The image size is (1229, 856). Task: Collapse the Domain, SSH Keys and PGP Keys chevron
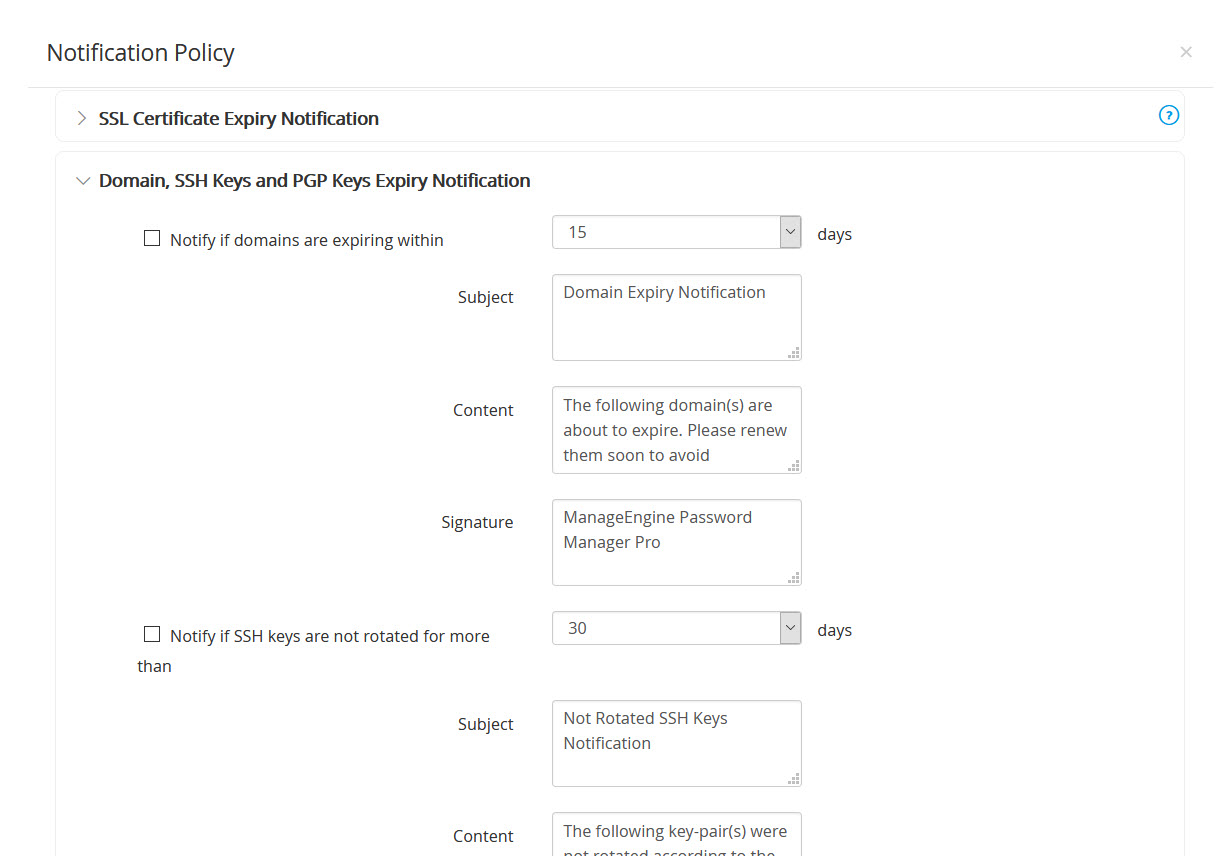[82, 181]
